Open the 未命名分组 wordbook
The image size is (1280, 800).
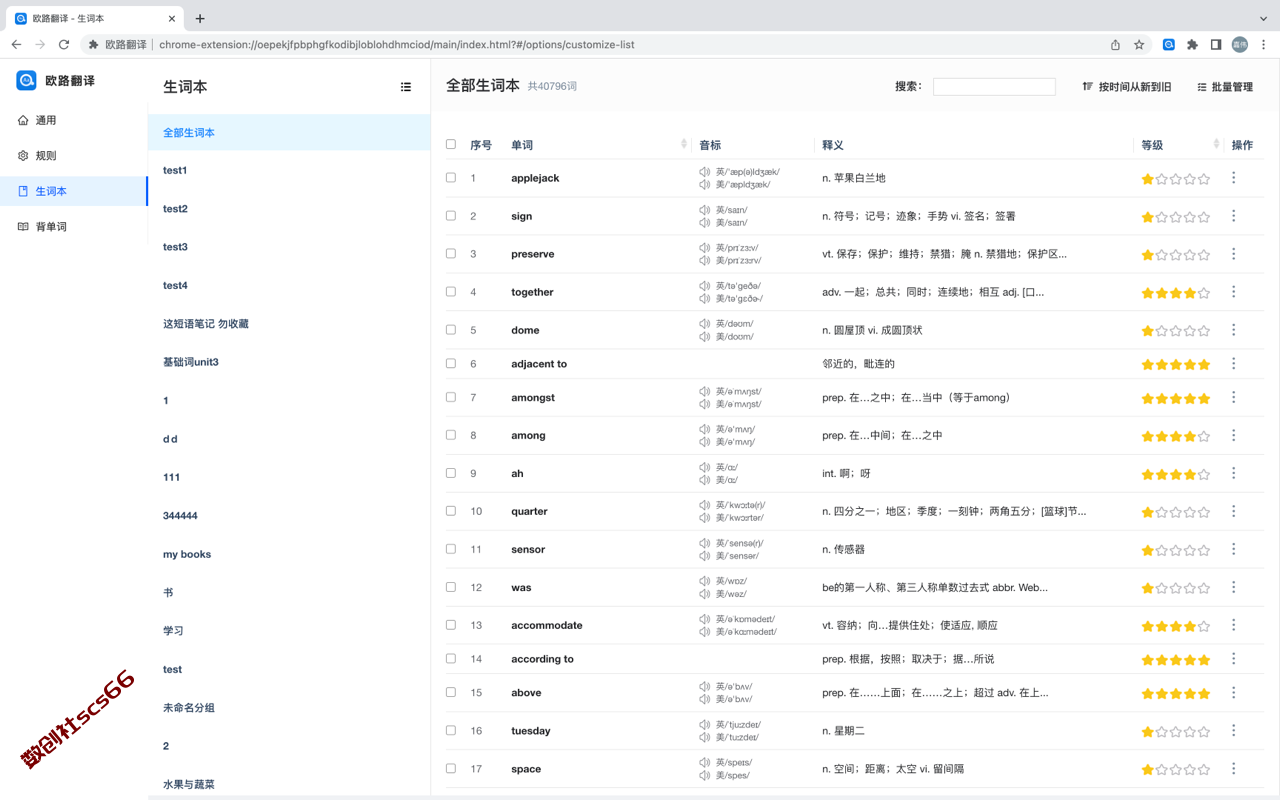pos(289,708)
